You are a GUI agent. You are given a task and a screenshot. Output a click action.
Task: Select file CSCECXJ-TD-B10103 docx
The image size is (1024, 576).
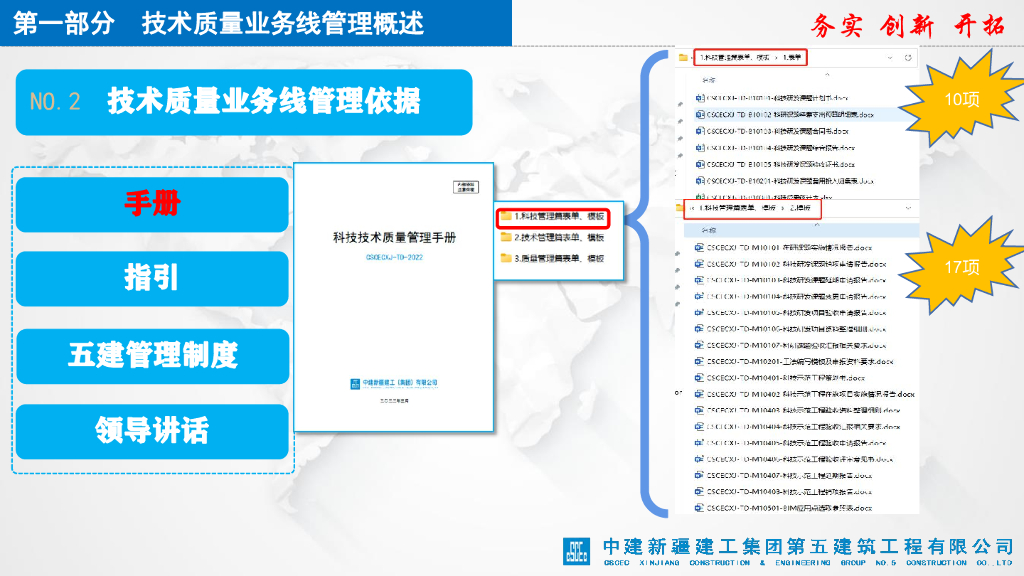tap(773, 131)
